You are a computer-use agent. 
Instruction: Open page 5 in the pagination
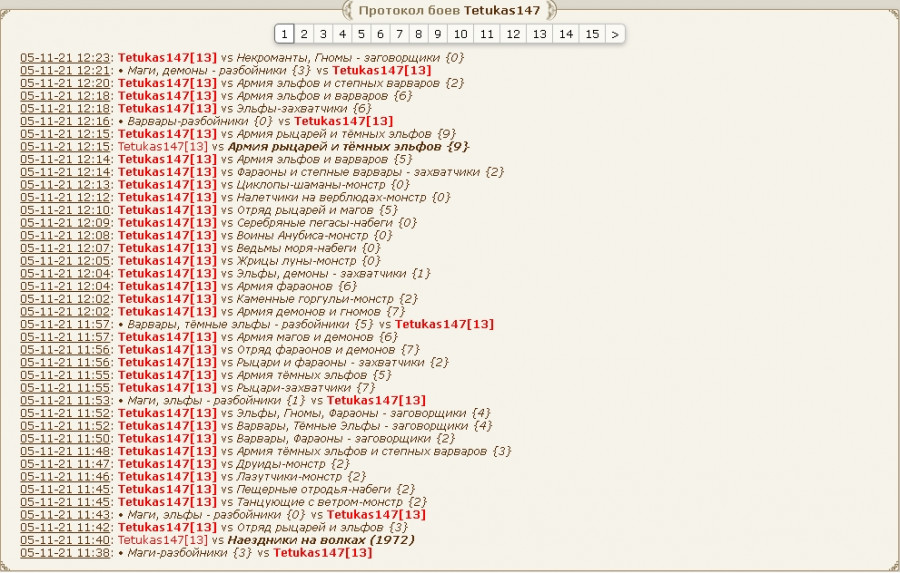(361, 34)
